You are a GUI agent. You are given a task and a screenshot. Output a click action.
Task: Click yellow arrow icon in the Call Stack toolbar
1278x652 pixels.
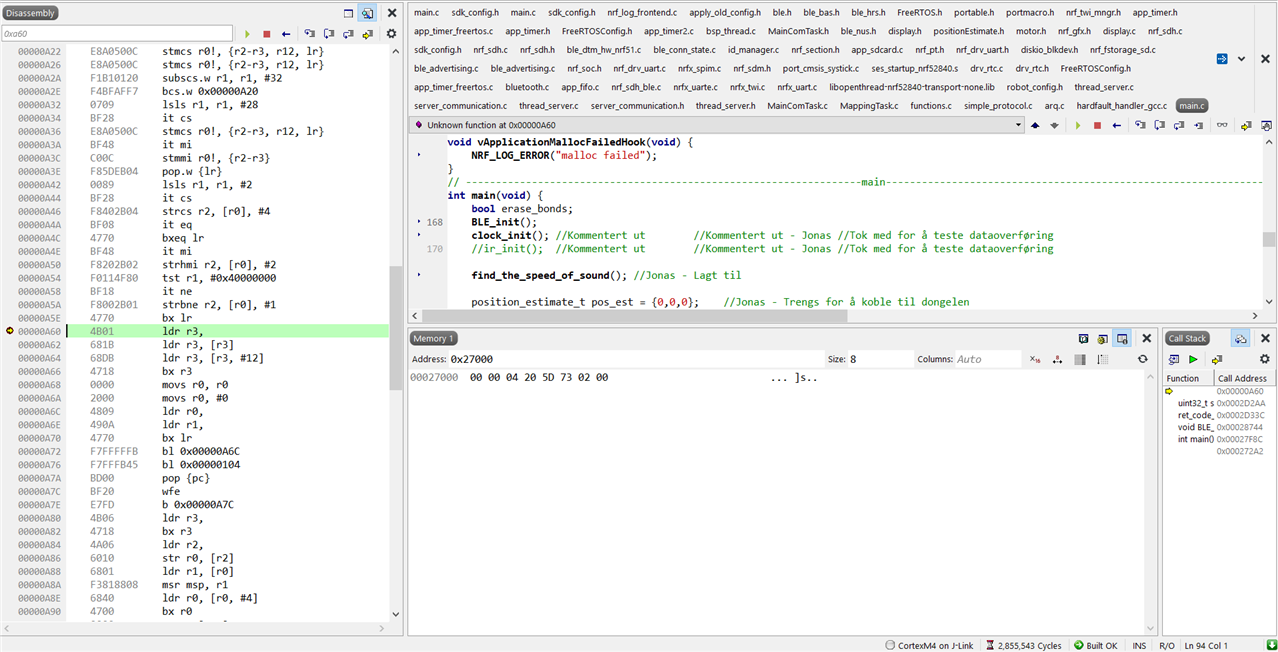click(x=1216, y=359)
